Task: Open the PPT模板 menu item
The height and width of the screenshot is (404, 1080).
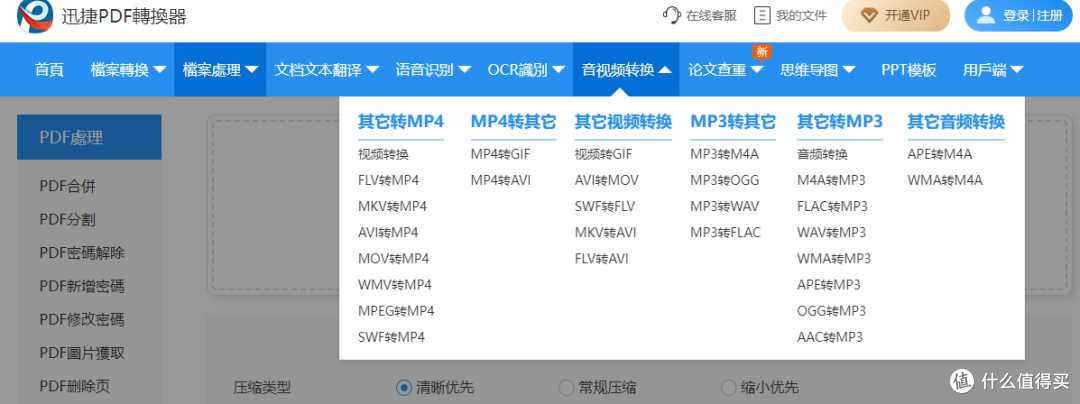Action: 909,70
